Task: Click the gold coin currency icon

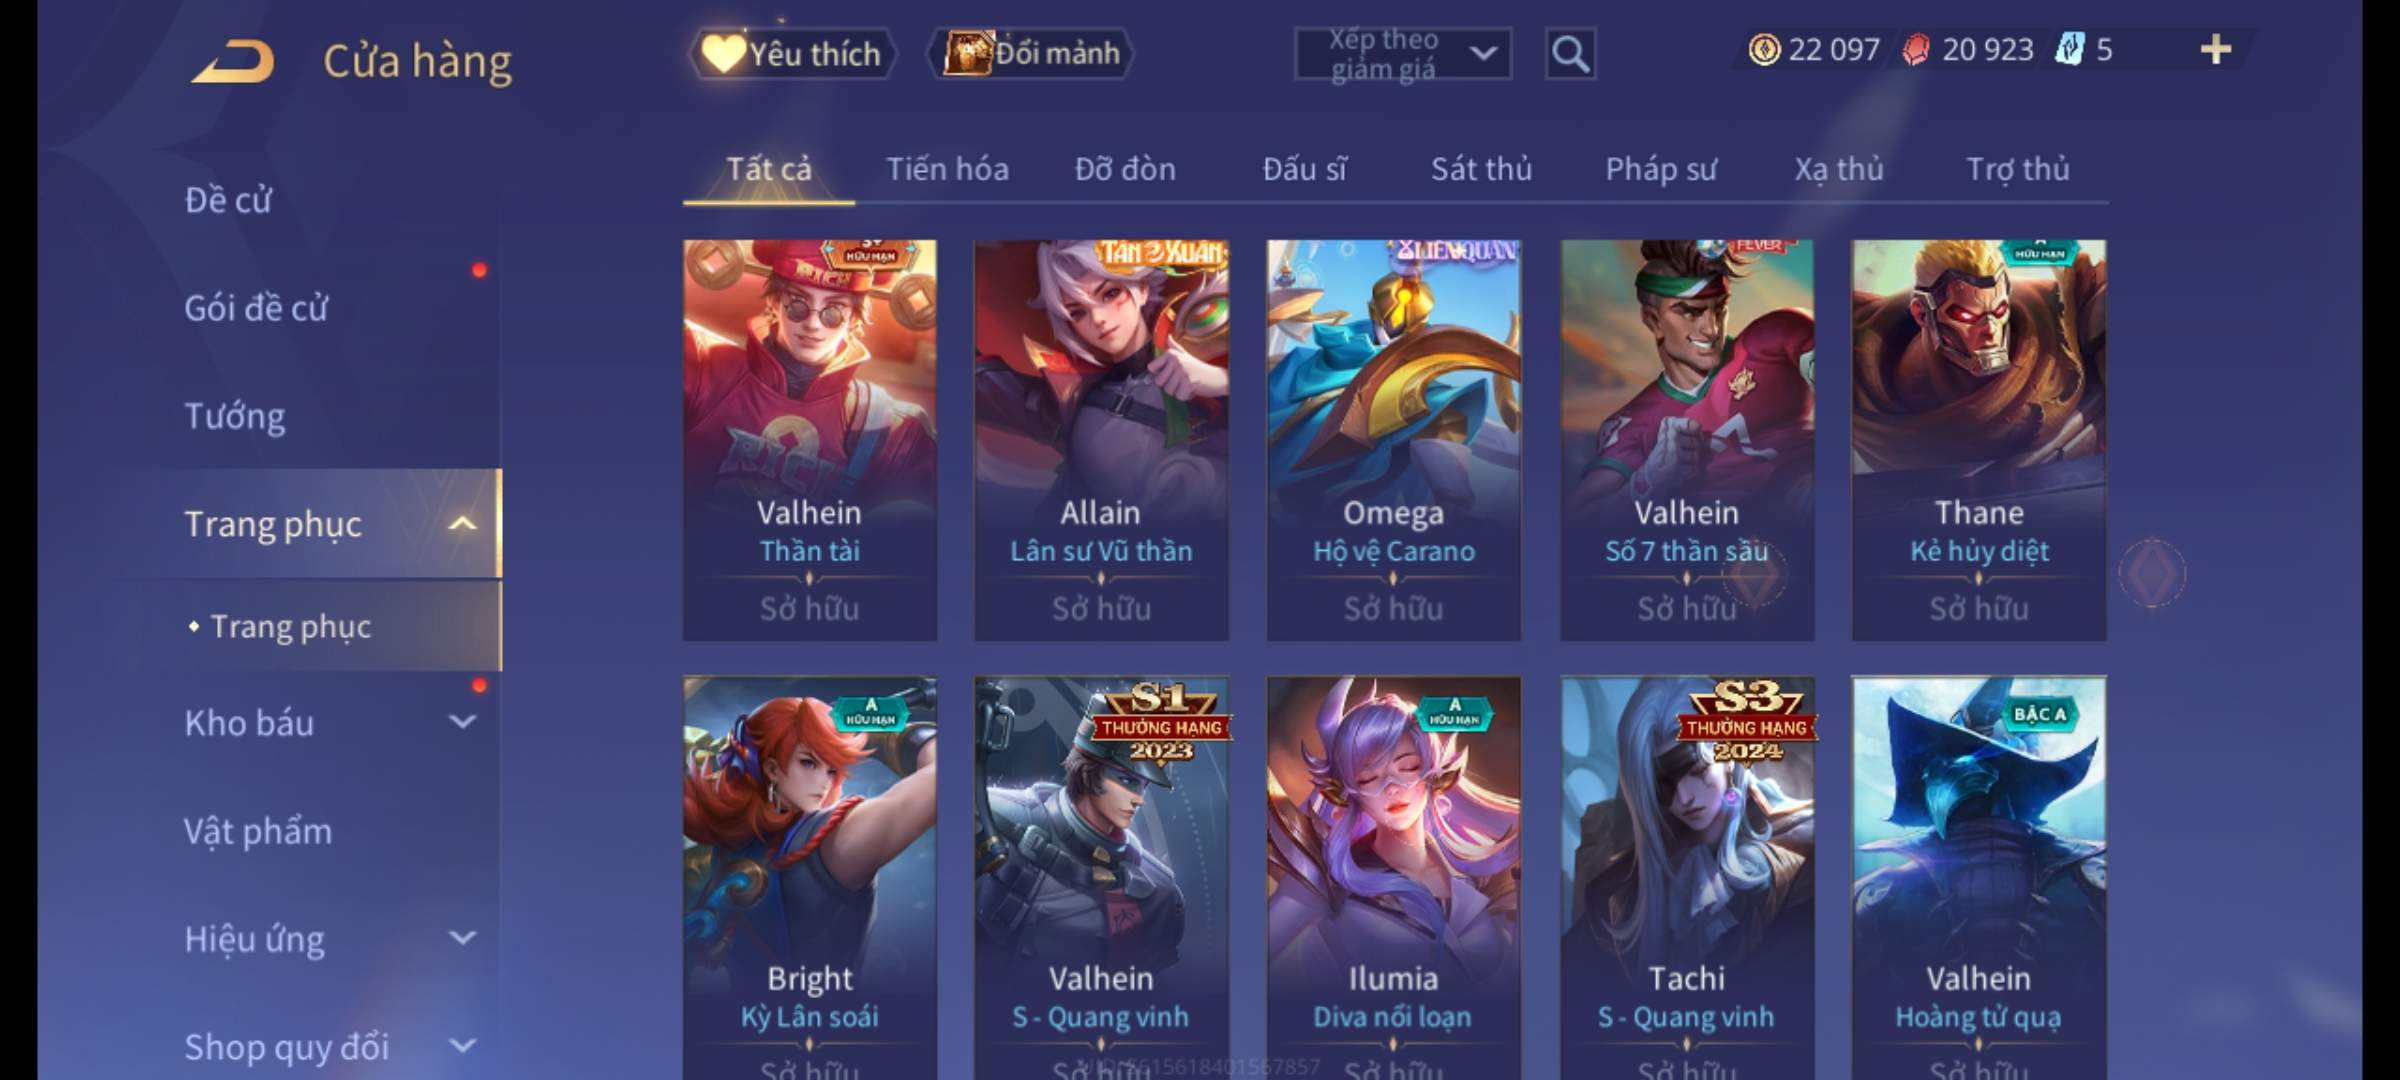Action: [1764, 49]
